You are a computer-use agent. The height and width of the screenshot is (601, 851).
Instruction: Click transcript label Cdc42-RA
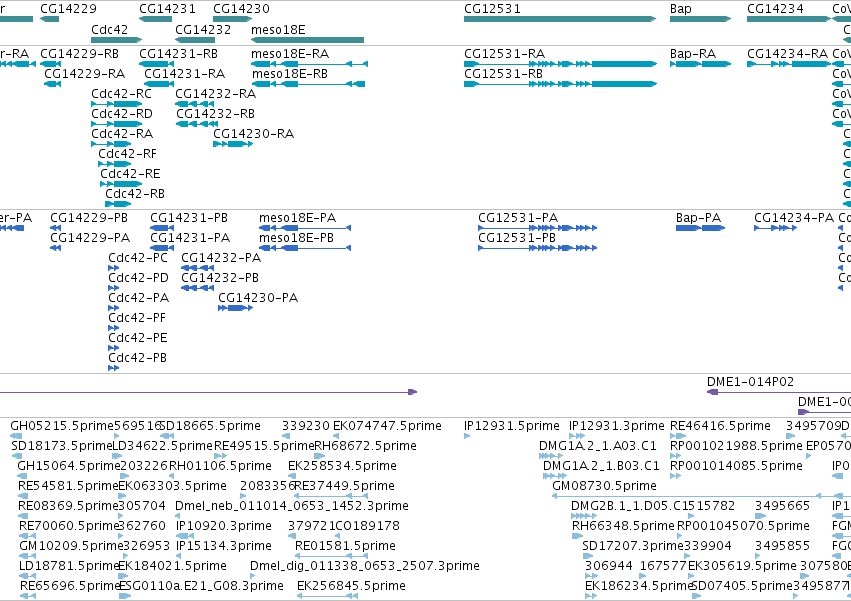122,134
